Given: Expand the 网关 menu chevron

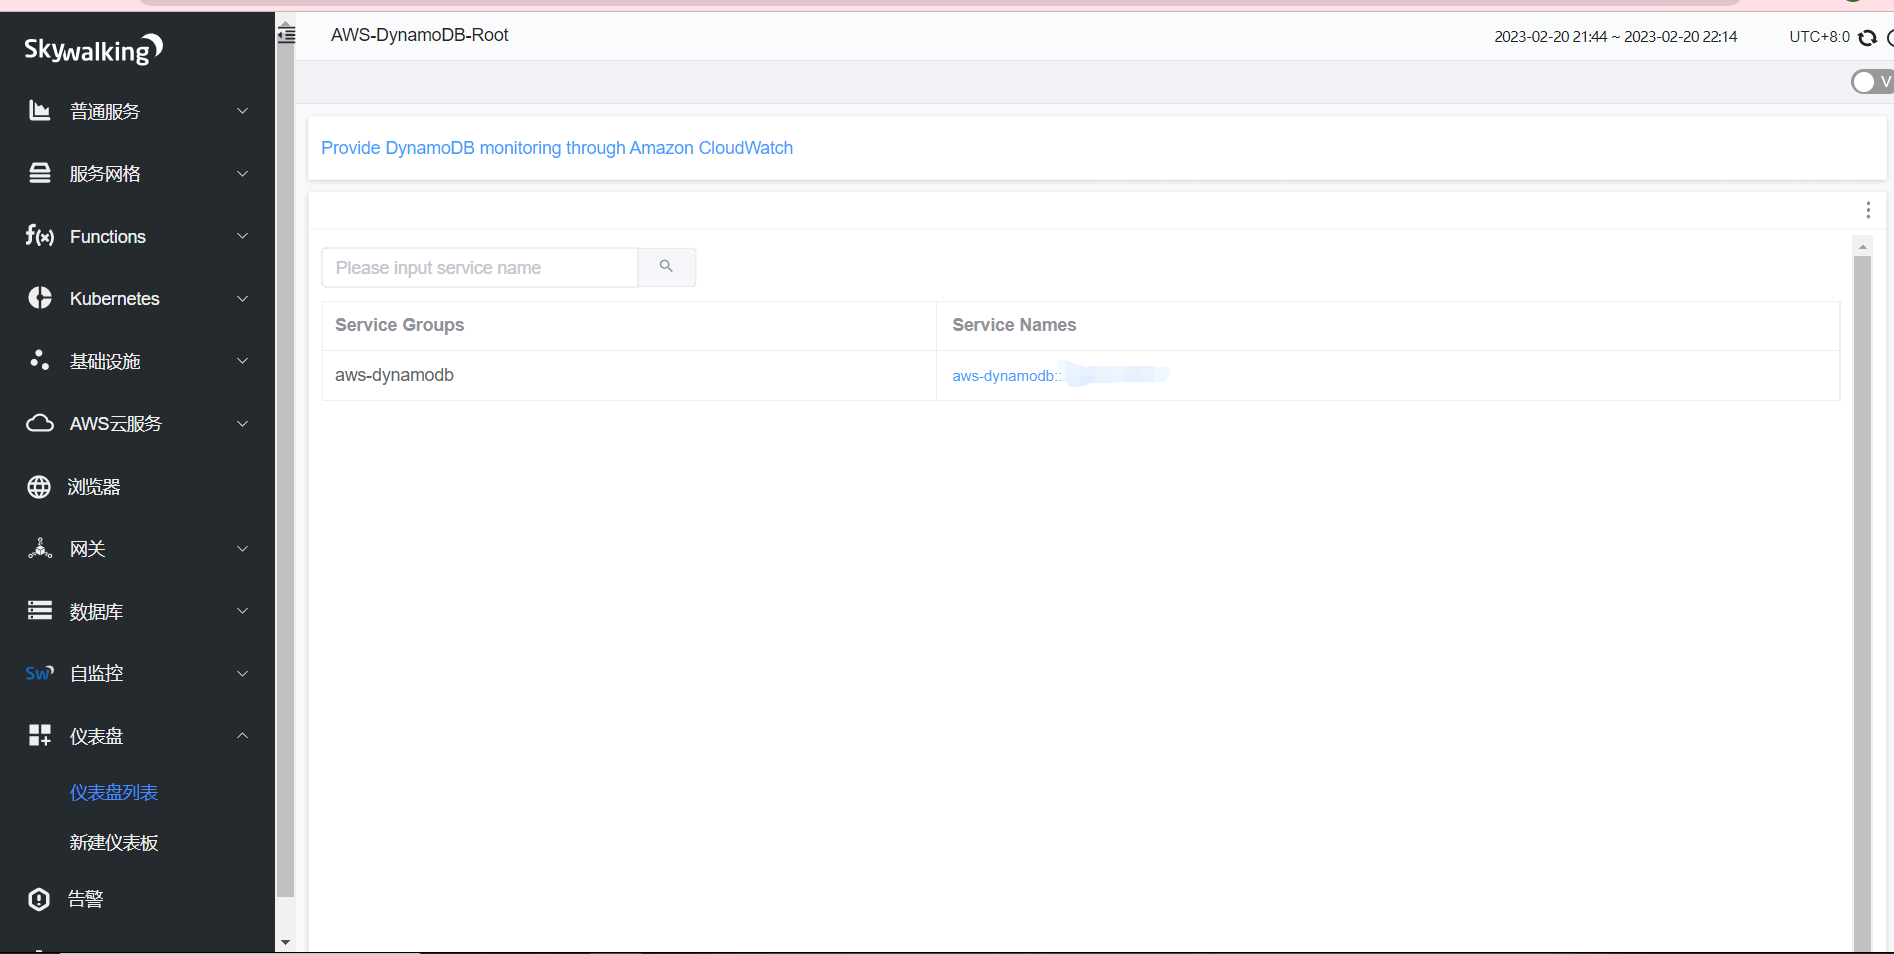Looking at the screenshot, I should (242, 548).
